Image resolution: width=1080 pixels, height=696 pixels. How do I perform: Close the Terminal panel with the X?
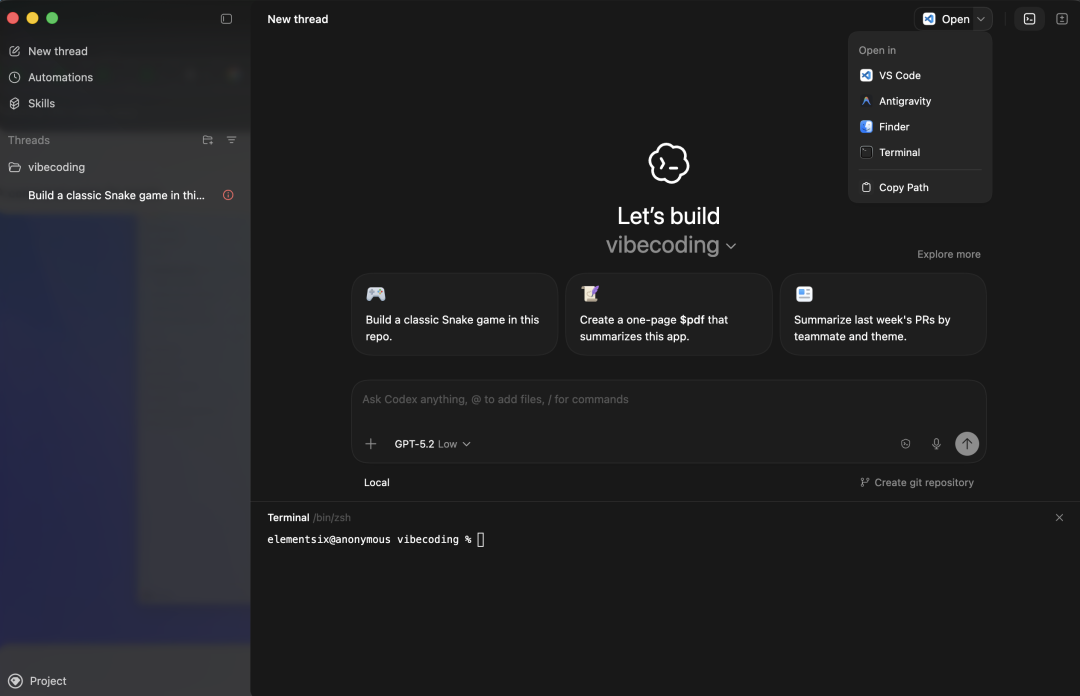coord(1059,518)
